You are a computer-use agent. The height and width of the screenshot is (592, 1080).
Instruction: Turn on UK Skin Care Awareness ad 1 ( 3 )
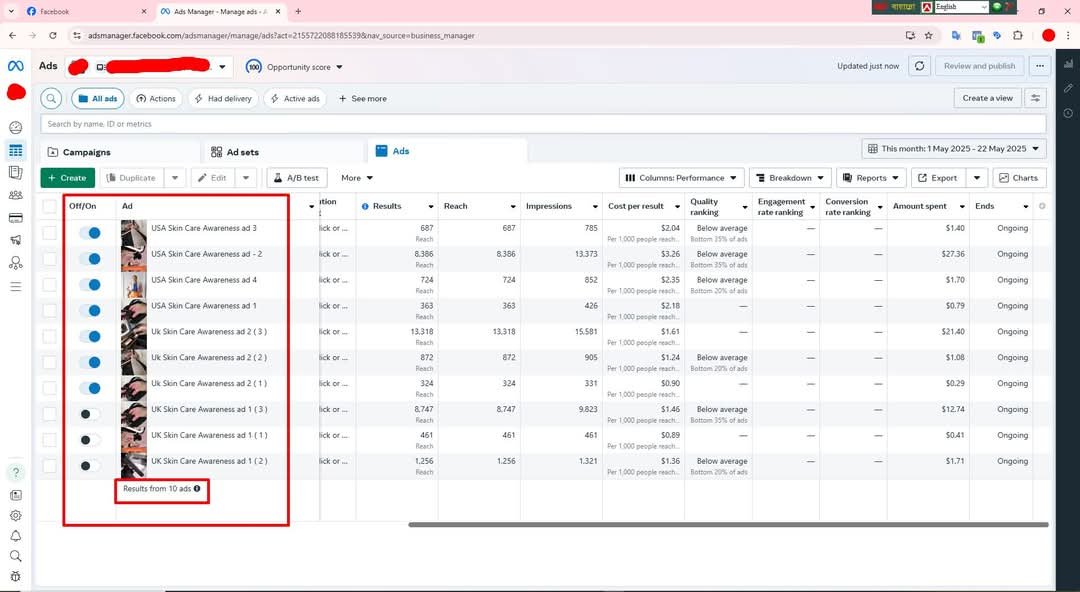(x=90, y=414)
